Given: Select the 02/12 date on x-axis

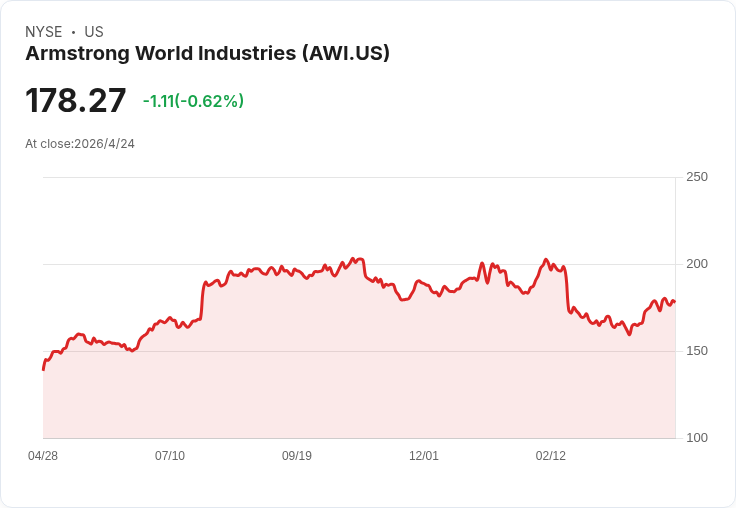Looking at the screenshot, I should (x=551, y=456).
